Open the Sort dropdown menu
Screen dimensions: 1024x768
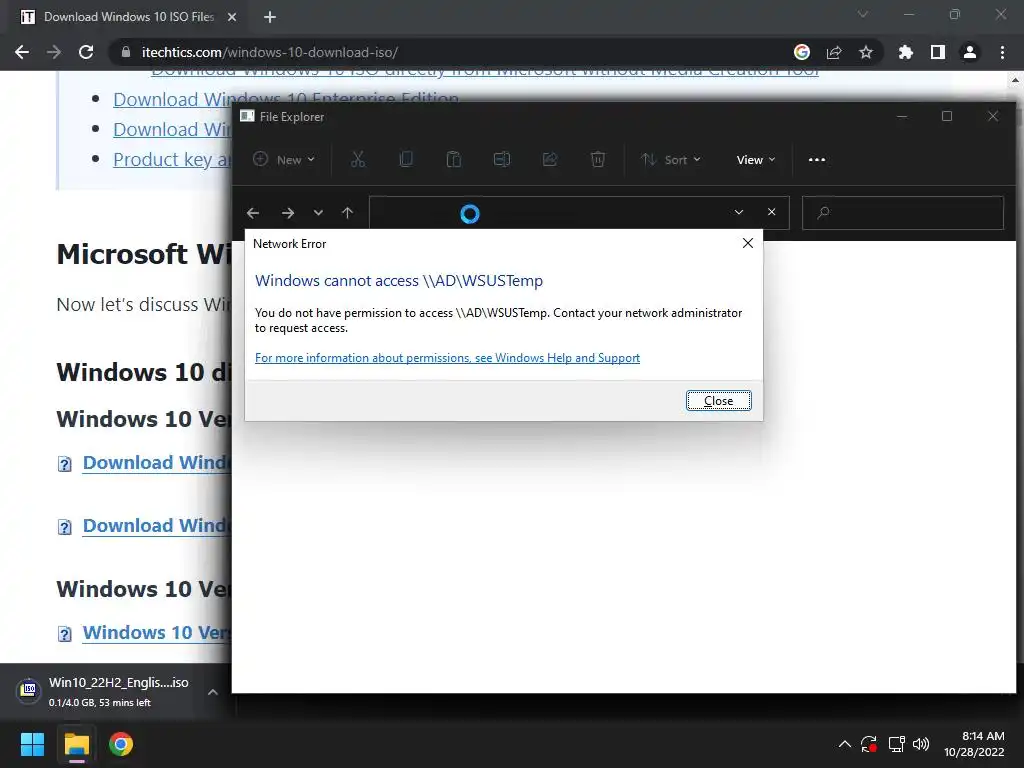(671, 159)
